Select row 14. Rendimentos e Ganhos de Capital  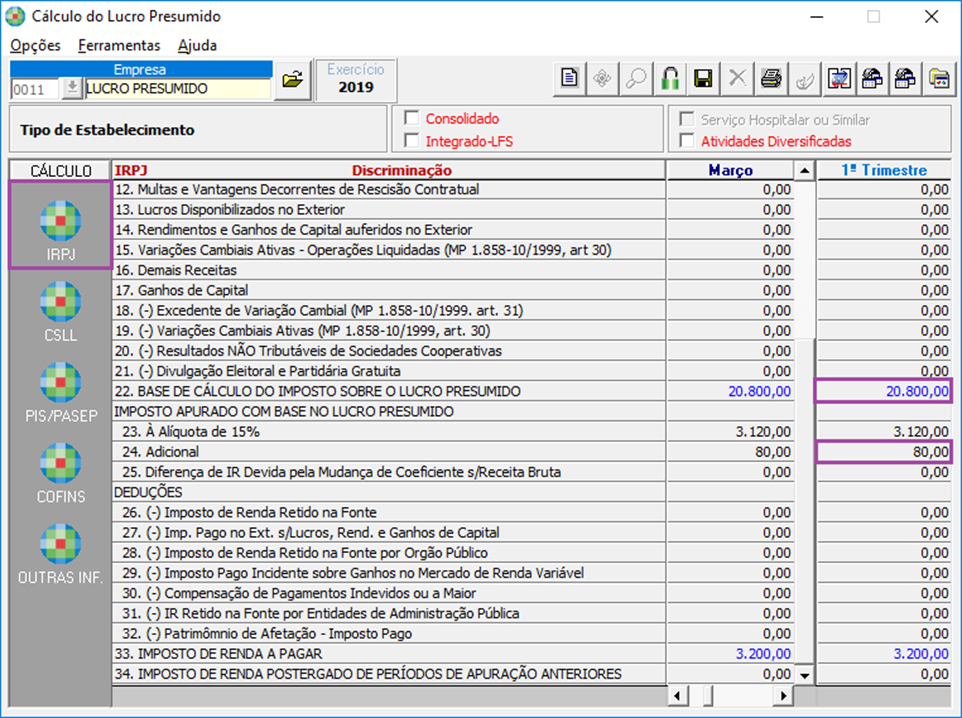[389, 230]
